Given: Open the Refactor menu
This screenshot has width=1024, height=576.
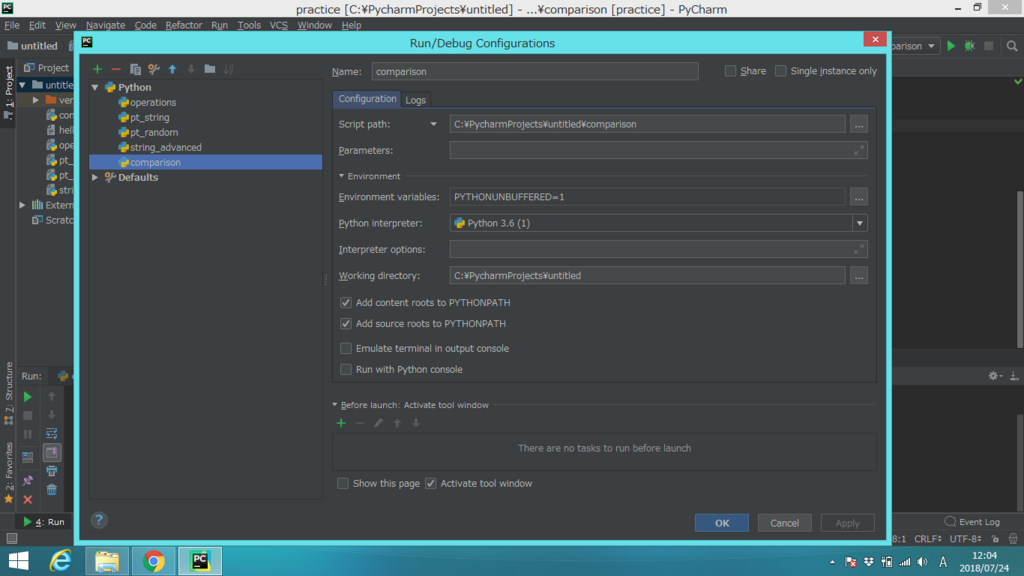Looking at the screenshot, I should [184, 25].
